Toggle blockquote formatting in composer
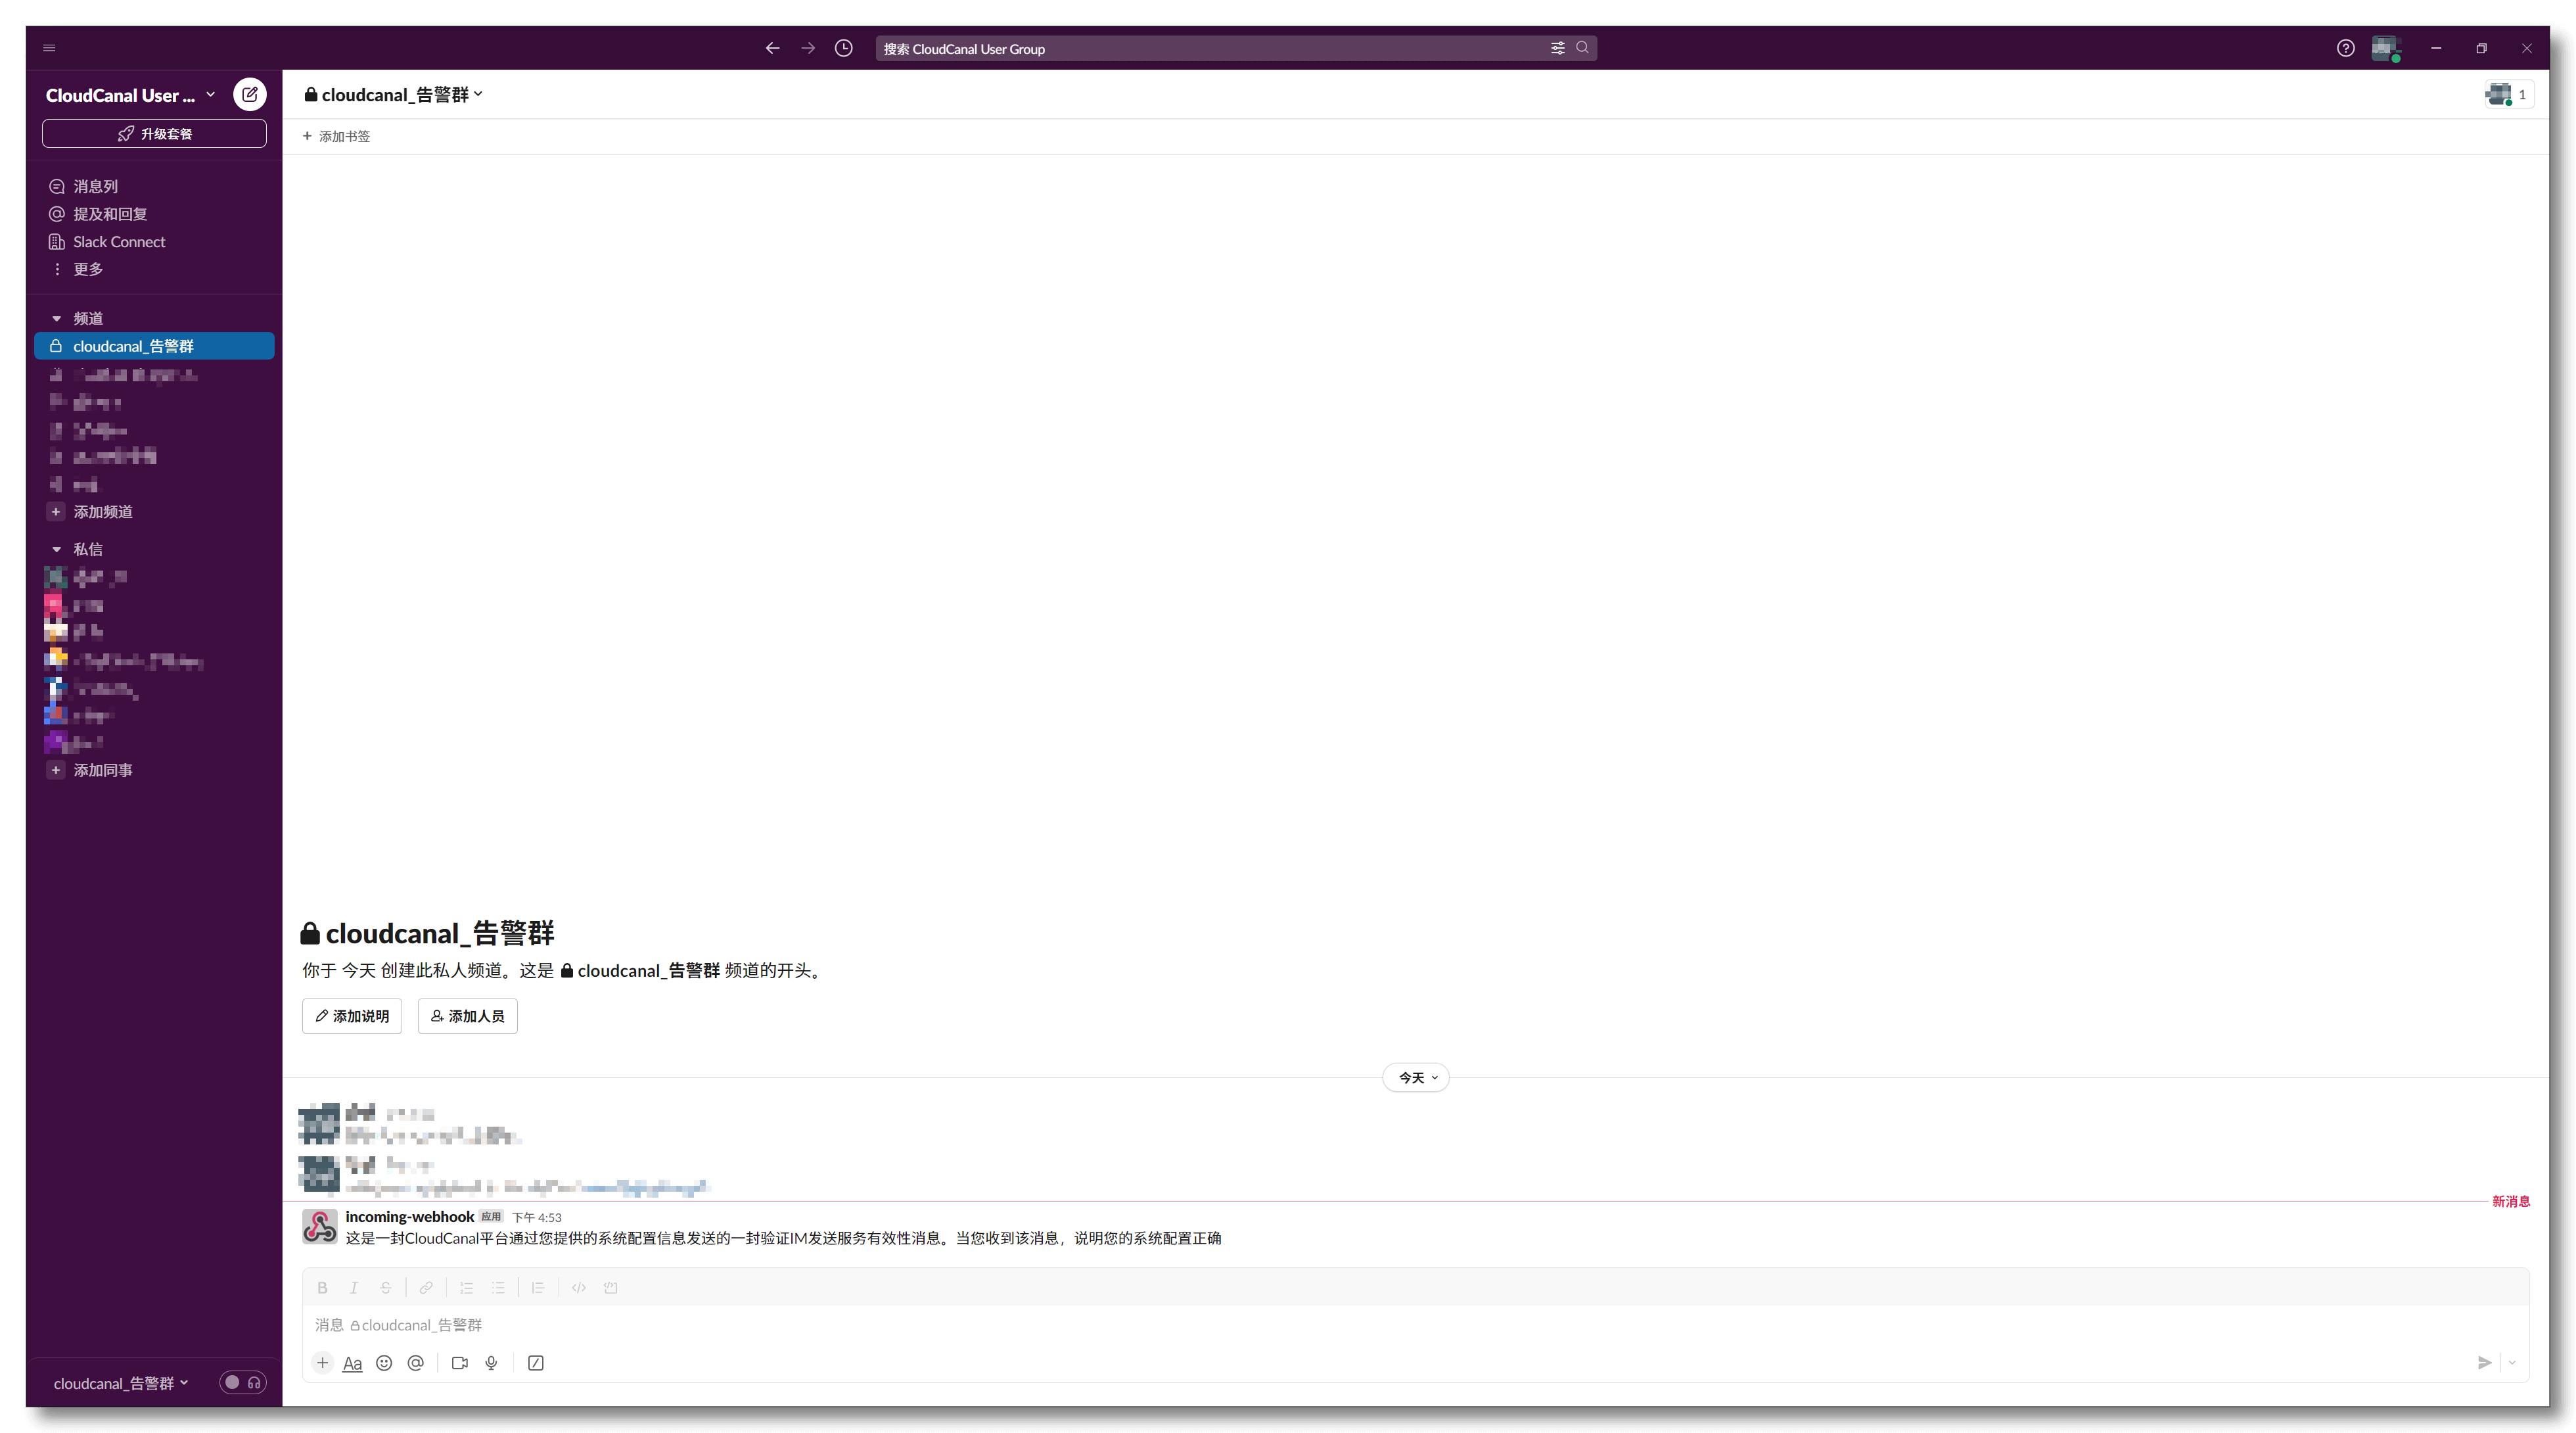Image resolution: width=2576 pixels, height=1433 pixels. (538, 1288)
